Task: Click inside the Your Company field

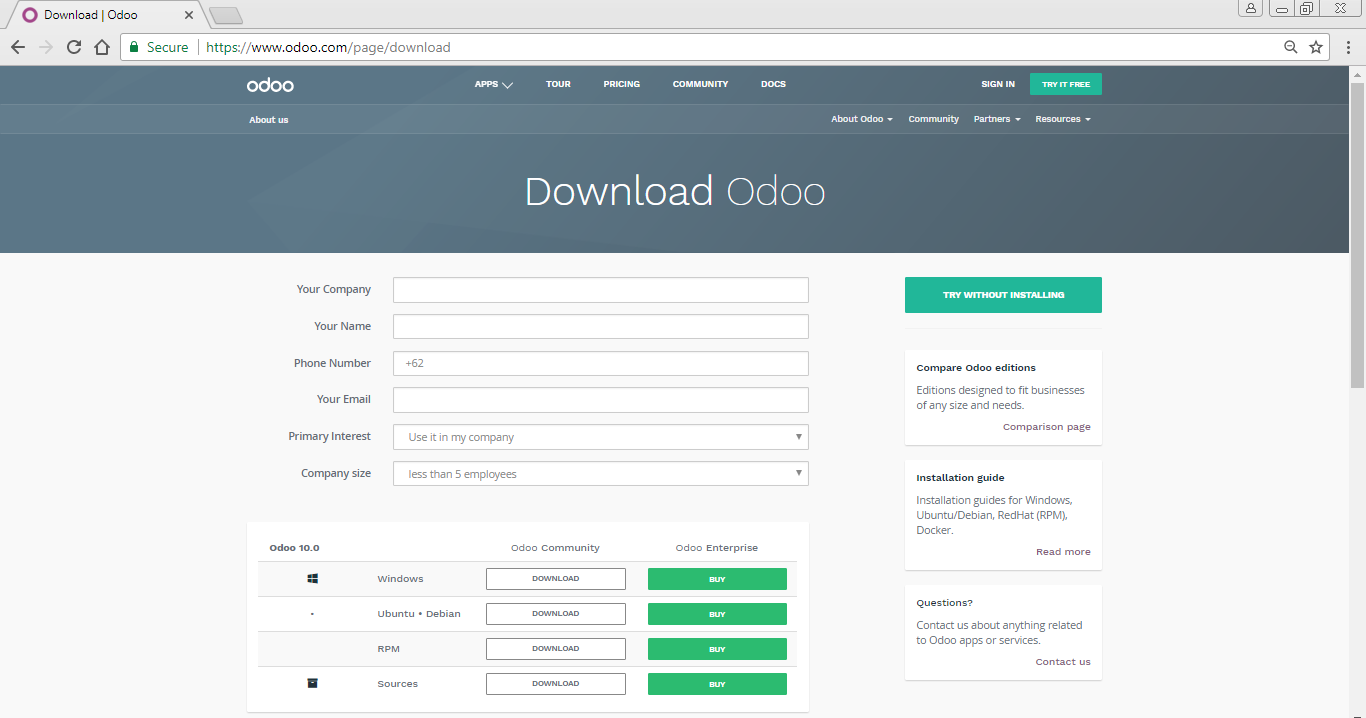Action: (600, 289)
